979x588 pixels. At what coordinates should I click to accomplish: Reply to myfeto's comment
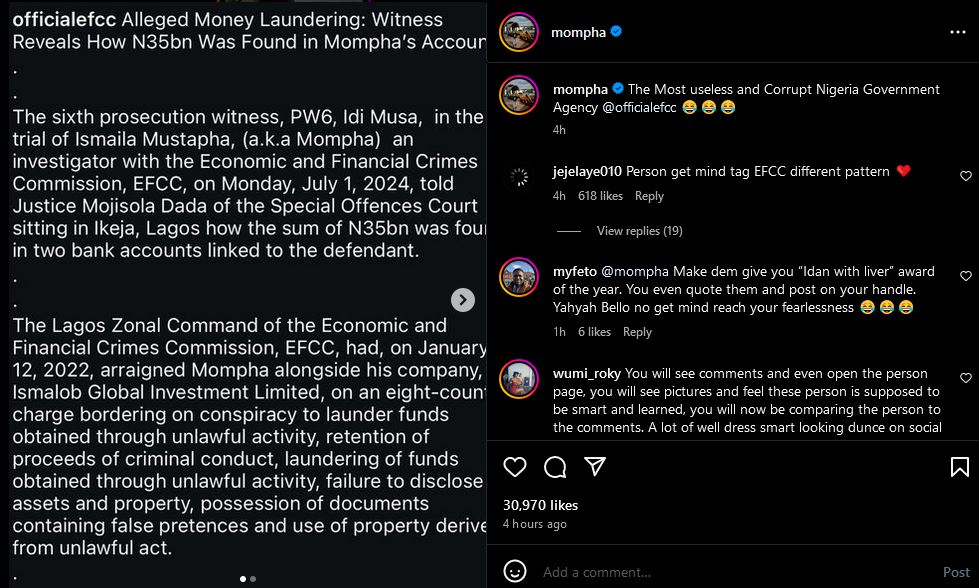[638, 331]
